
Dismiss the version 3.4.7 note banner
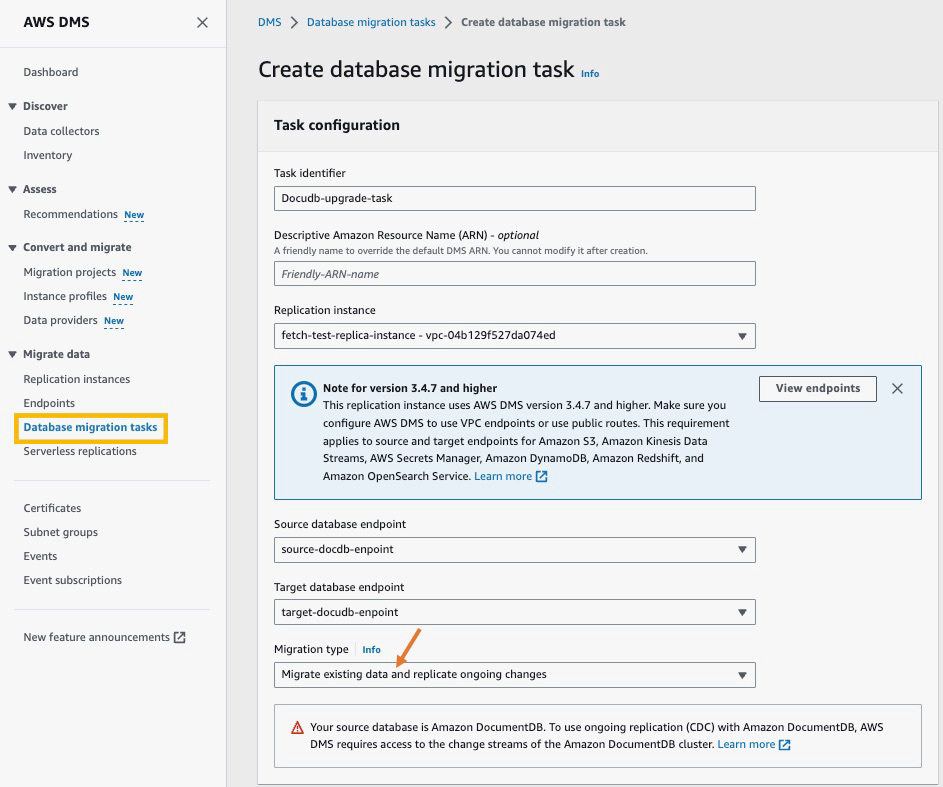click(897, 389)
